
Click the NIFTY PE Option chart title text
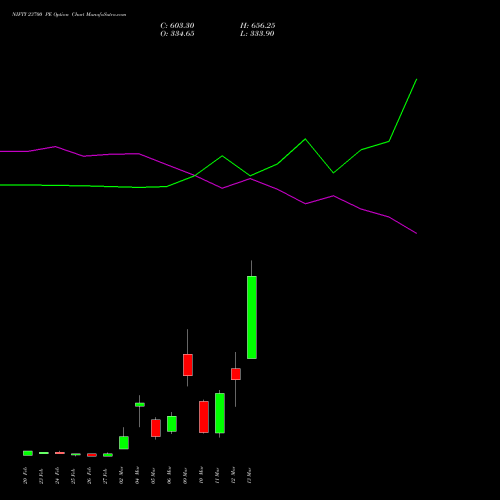click(69, 15)
